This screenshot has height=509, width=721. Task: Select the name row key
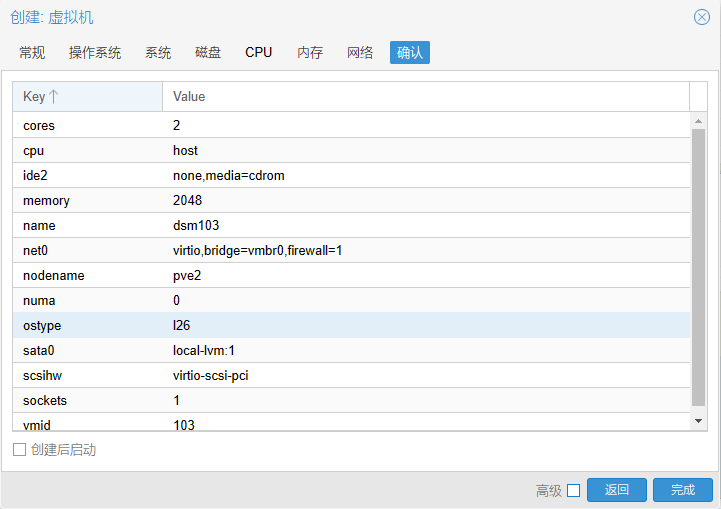pyautogui.click(x=39, y=226)
